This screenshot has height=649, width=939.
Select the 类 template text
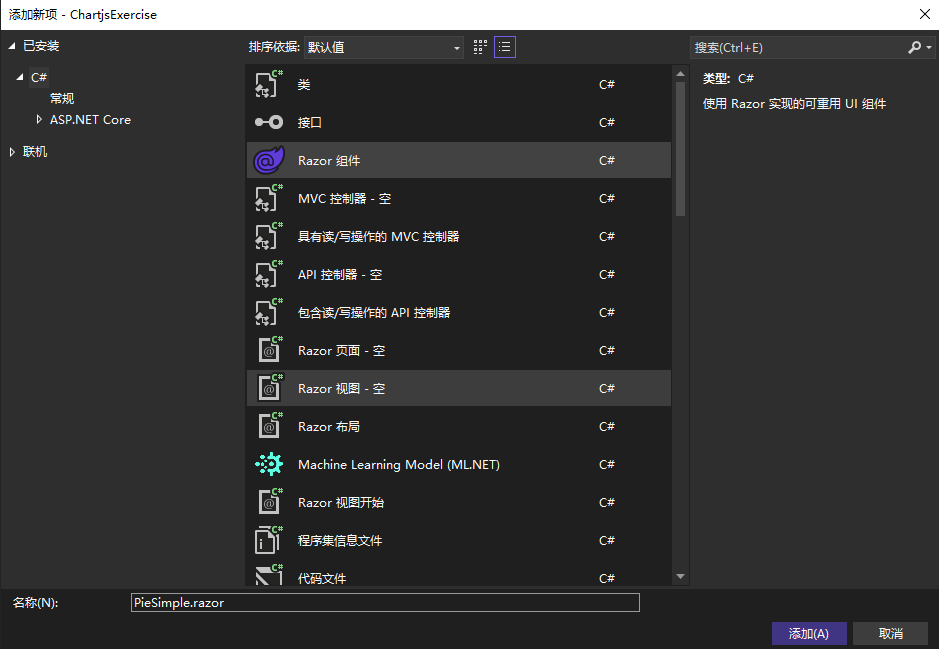(x=304, y=84)
